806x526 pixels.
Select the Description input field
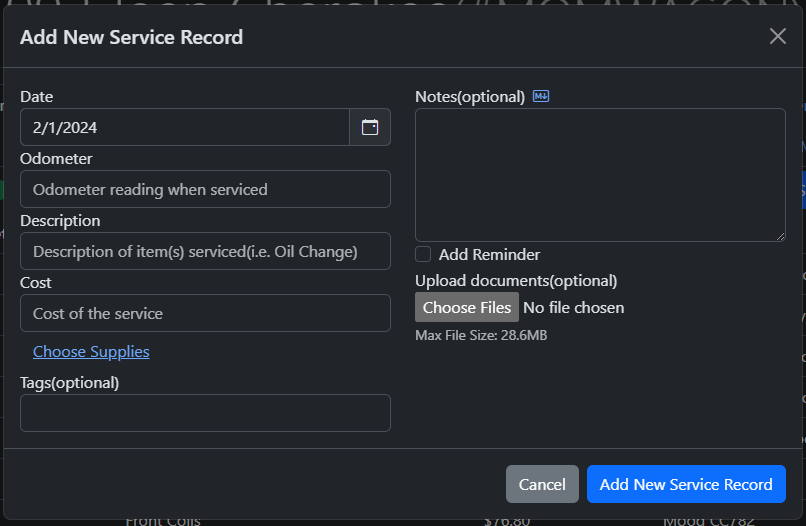coord(205,251)
